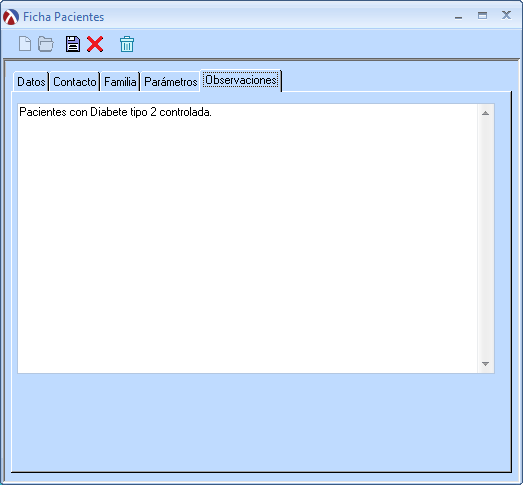Image resolution: width=523 pixels, height=485 pixels.
Task: Select the Observaciones tab
Action: pyautogui.click(x=241, y=80)
